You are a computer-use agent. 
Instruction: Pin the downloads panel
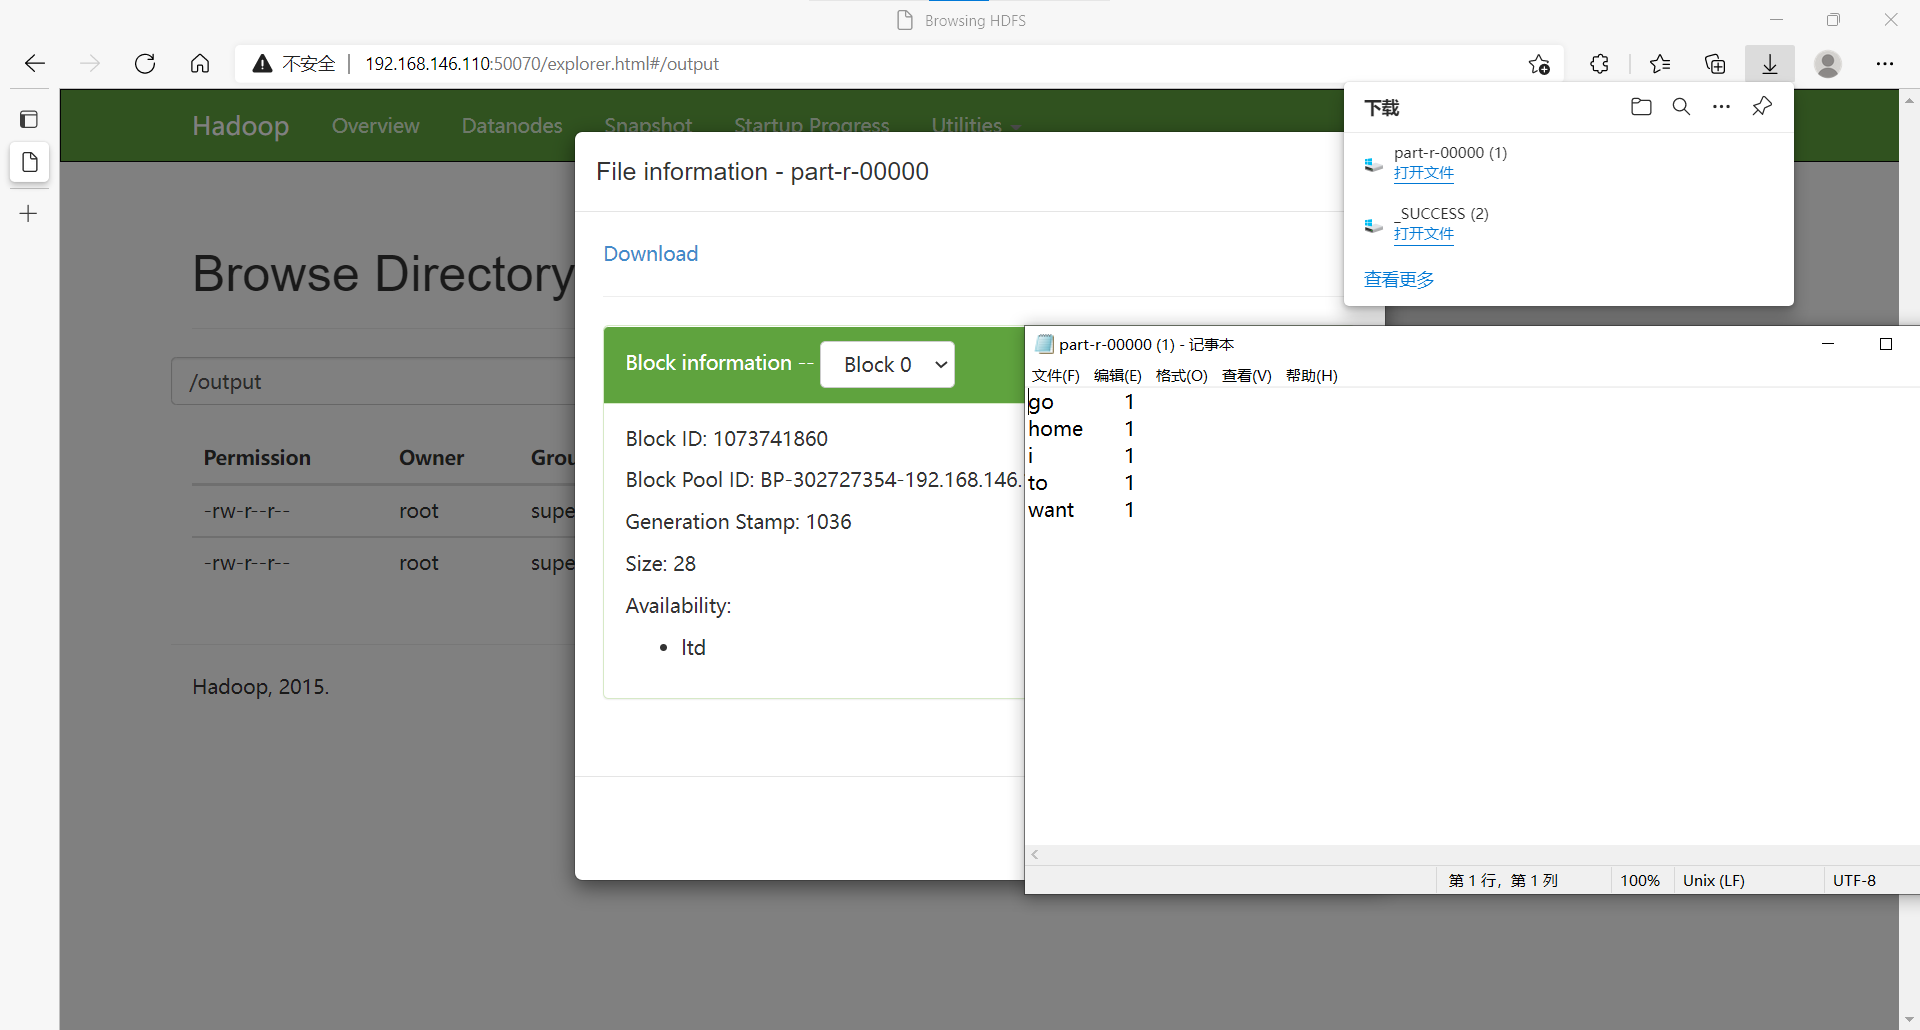click(1762, 106)
